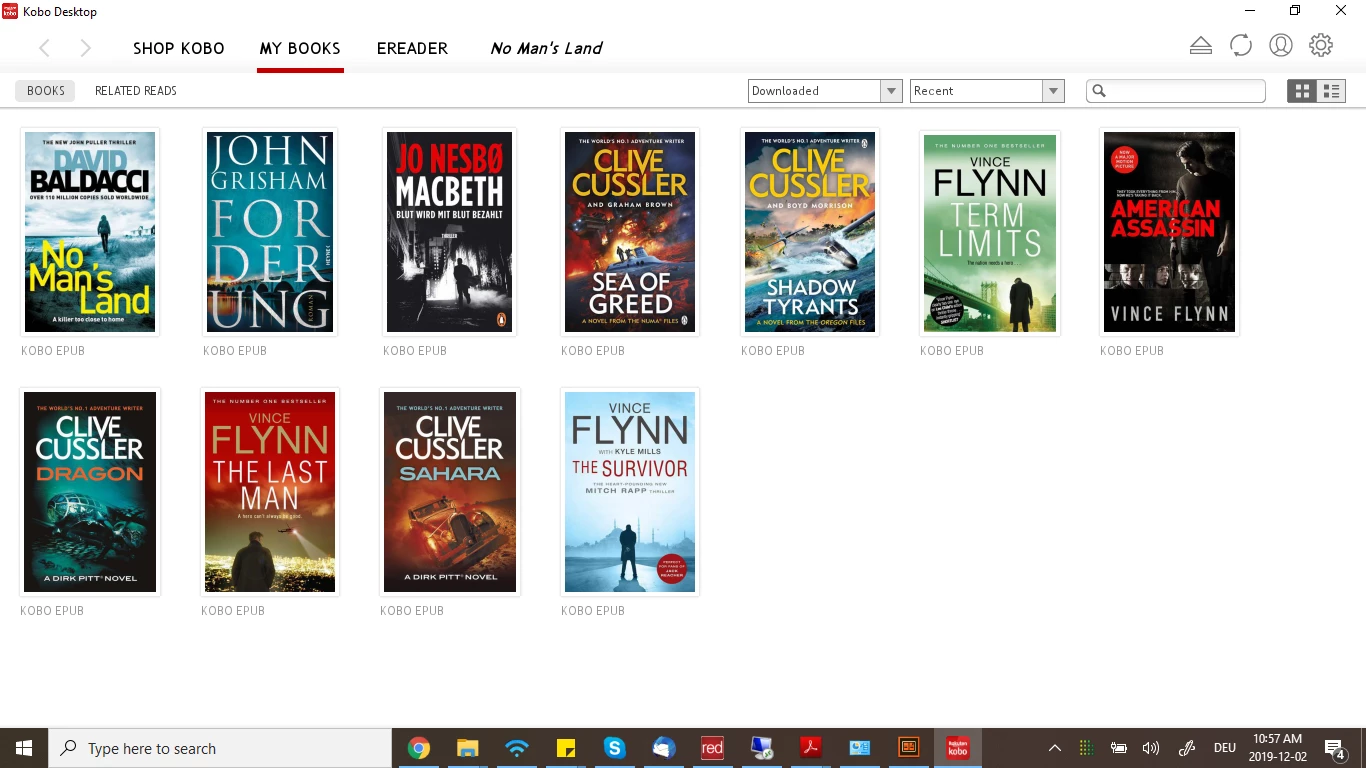Image resolution: width=1366 pixels, height=768 pixels.
Task: Open Clive Cussler's Sea of Greed
Action: (x=630, y=232)
